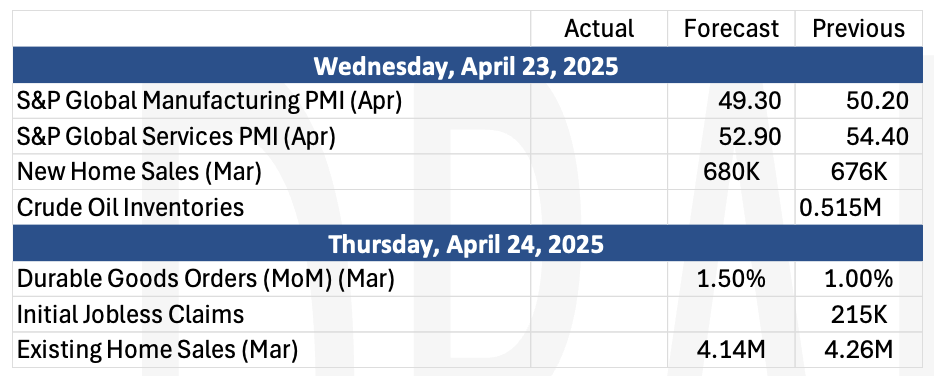
Task: Click the 54.40 previous value
Action: [877, 136]
